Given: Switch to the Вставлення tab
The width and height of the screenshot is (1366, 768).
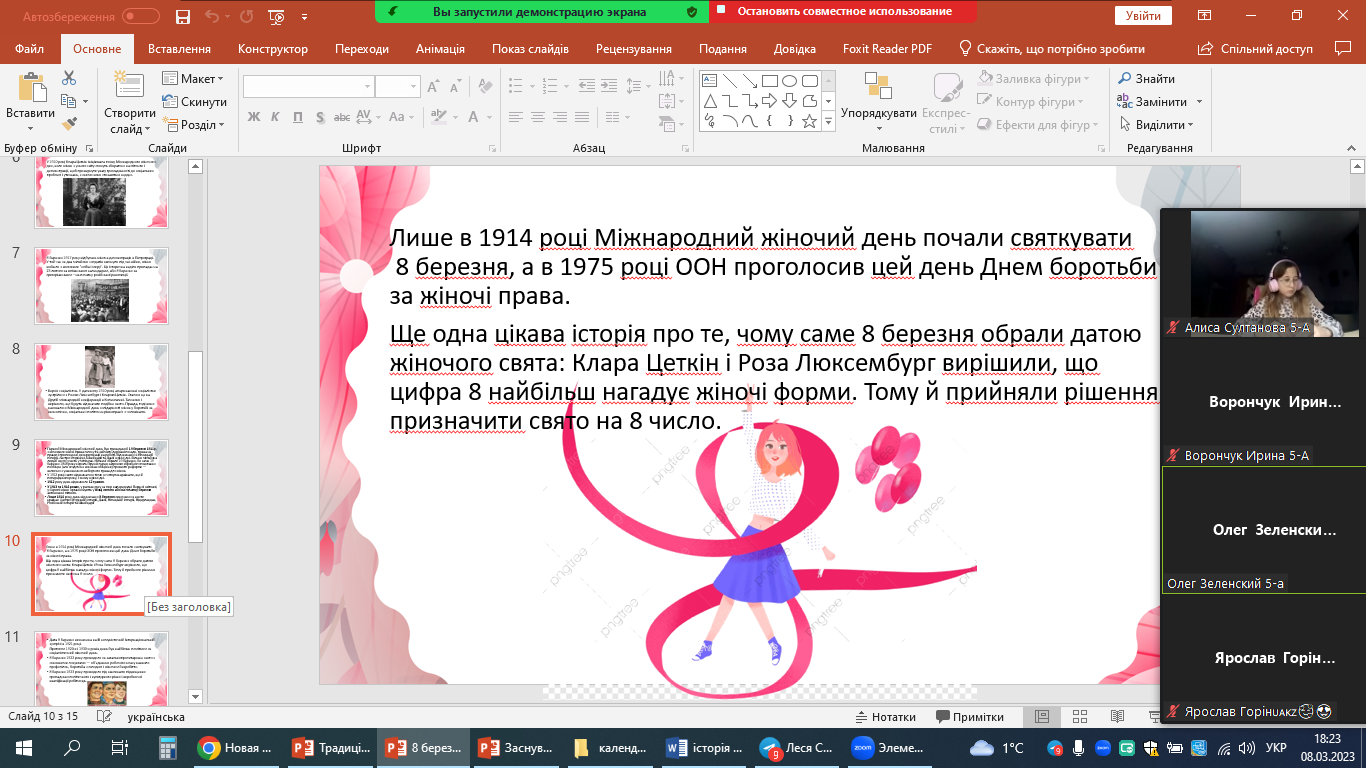Looking at the screenshot, I should [179, 49].
